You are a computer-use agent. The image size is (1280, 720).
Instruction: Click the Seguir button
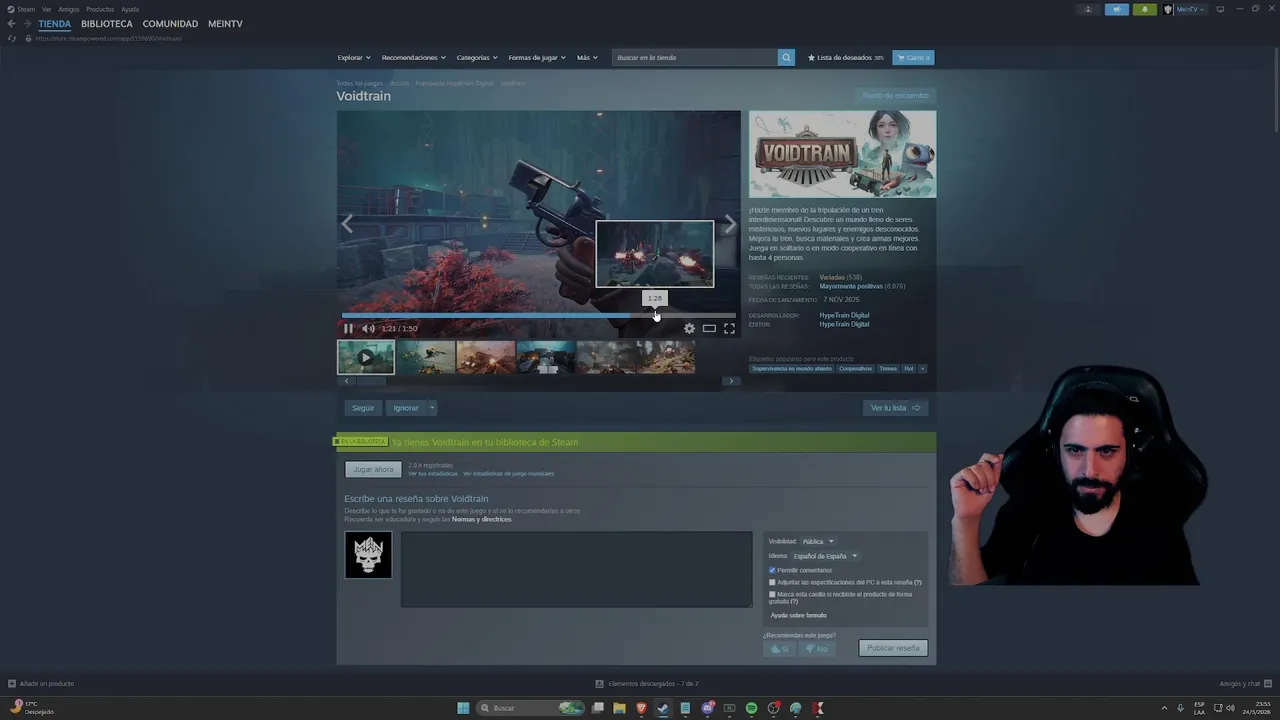pos(363,408)
